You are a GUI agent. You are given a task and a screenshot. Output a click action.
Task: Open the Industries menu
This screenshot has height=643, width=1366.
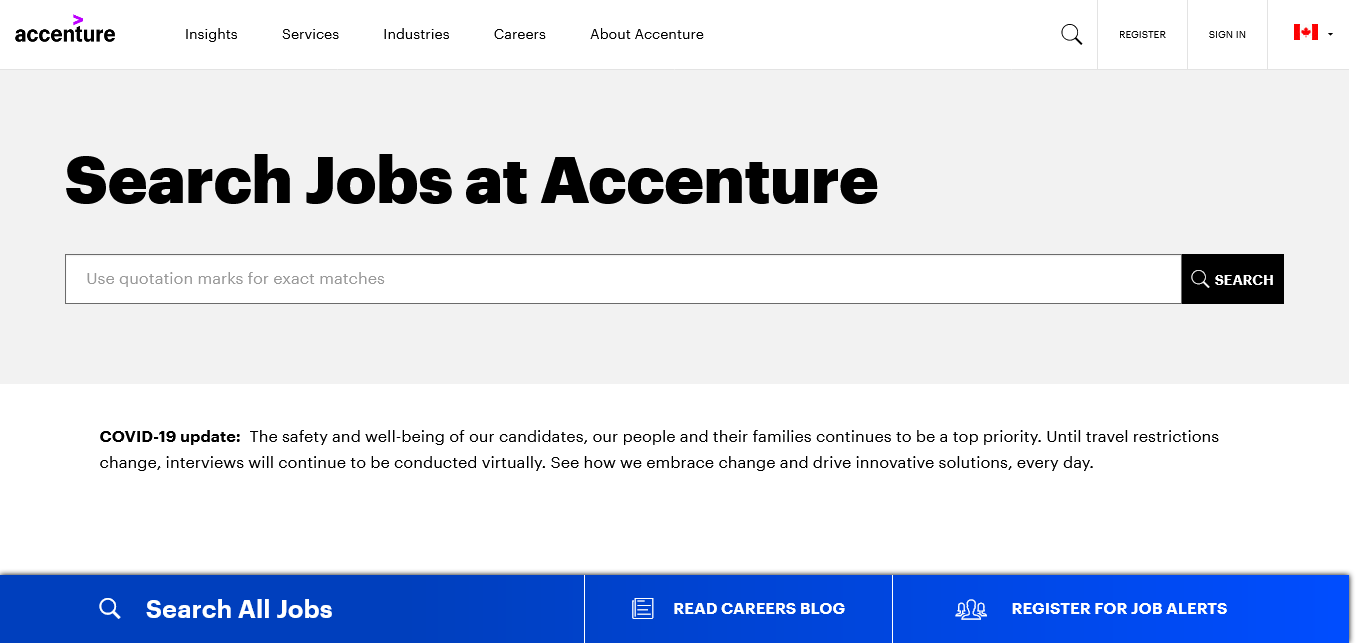coord(416,35)
